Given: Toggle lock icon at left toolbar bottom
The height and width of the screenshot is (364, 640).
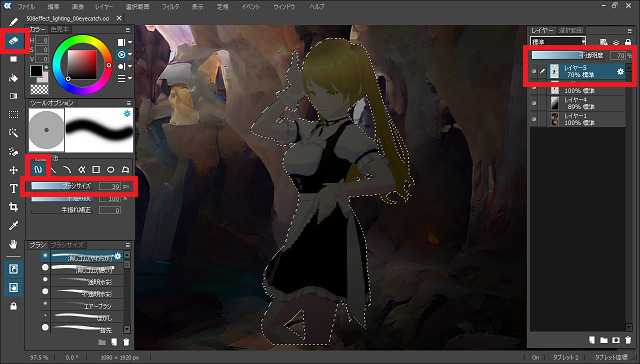Looking at the screenshot, I should pos(13,306).
